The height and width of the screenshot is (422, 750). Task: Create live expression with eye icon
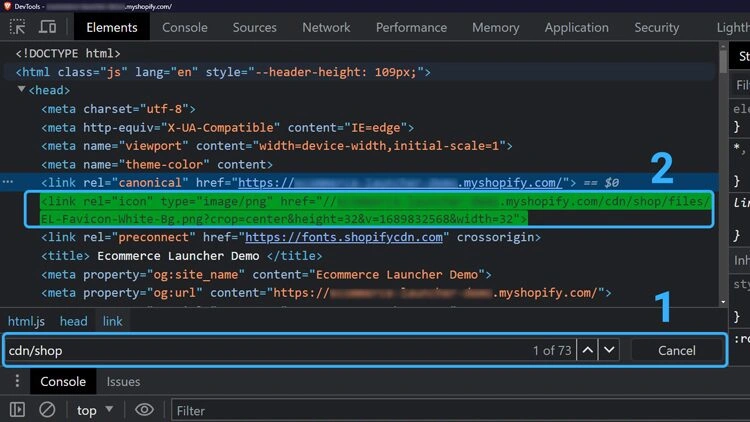[x=144, y=410]
